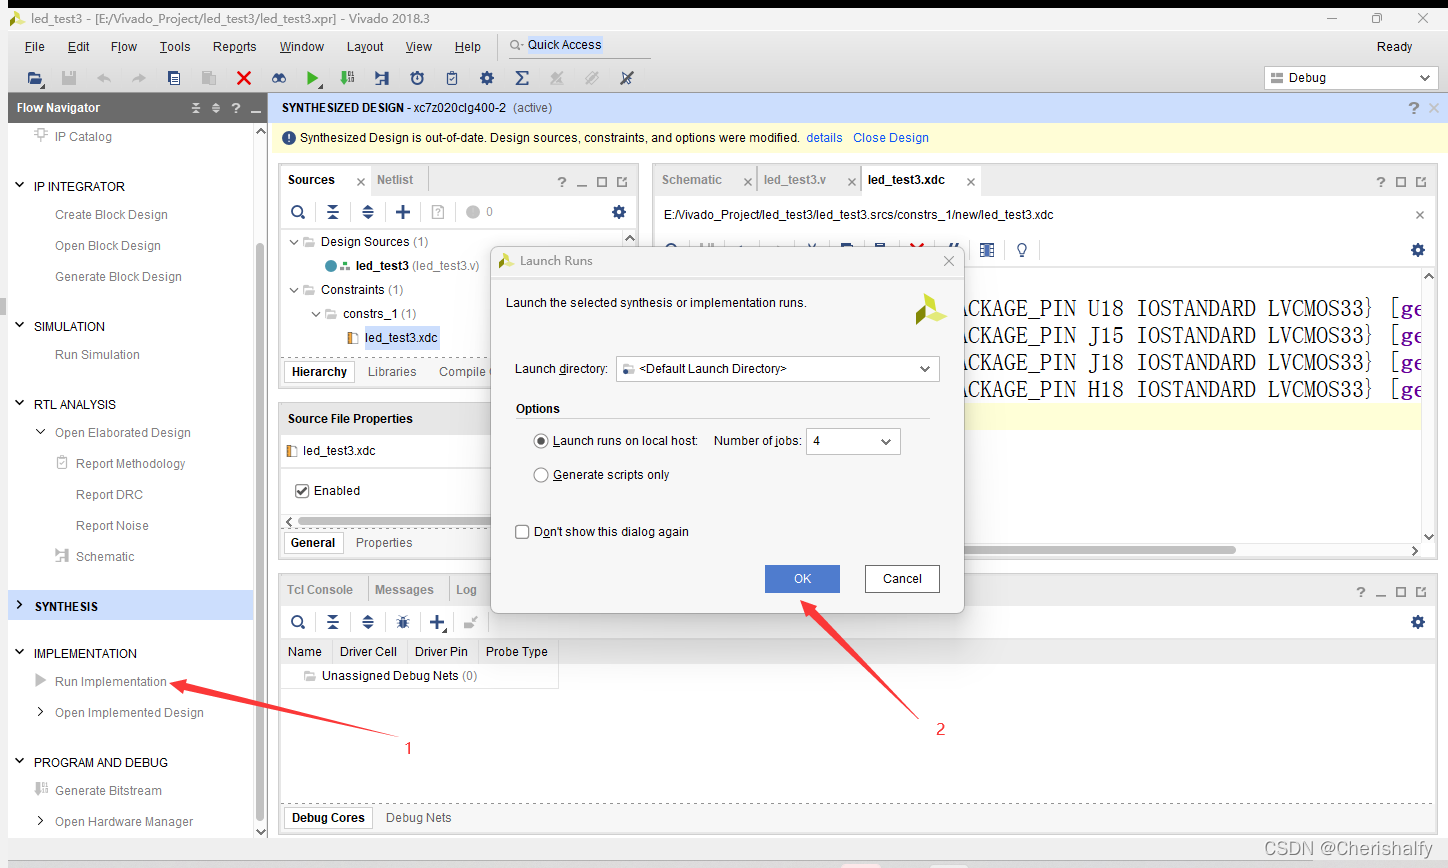Open the Flow menu
Viewport: 1448px width, 868px height.
tap(124, 47)
